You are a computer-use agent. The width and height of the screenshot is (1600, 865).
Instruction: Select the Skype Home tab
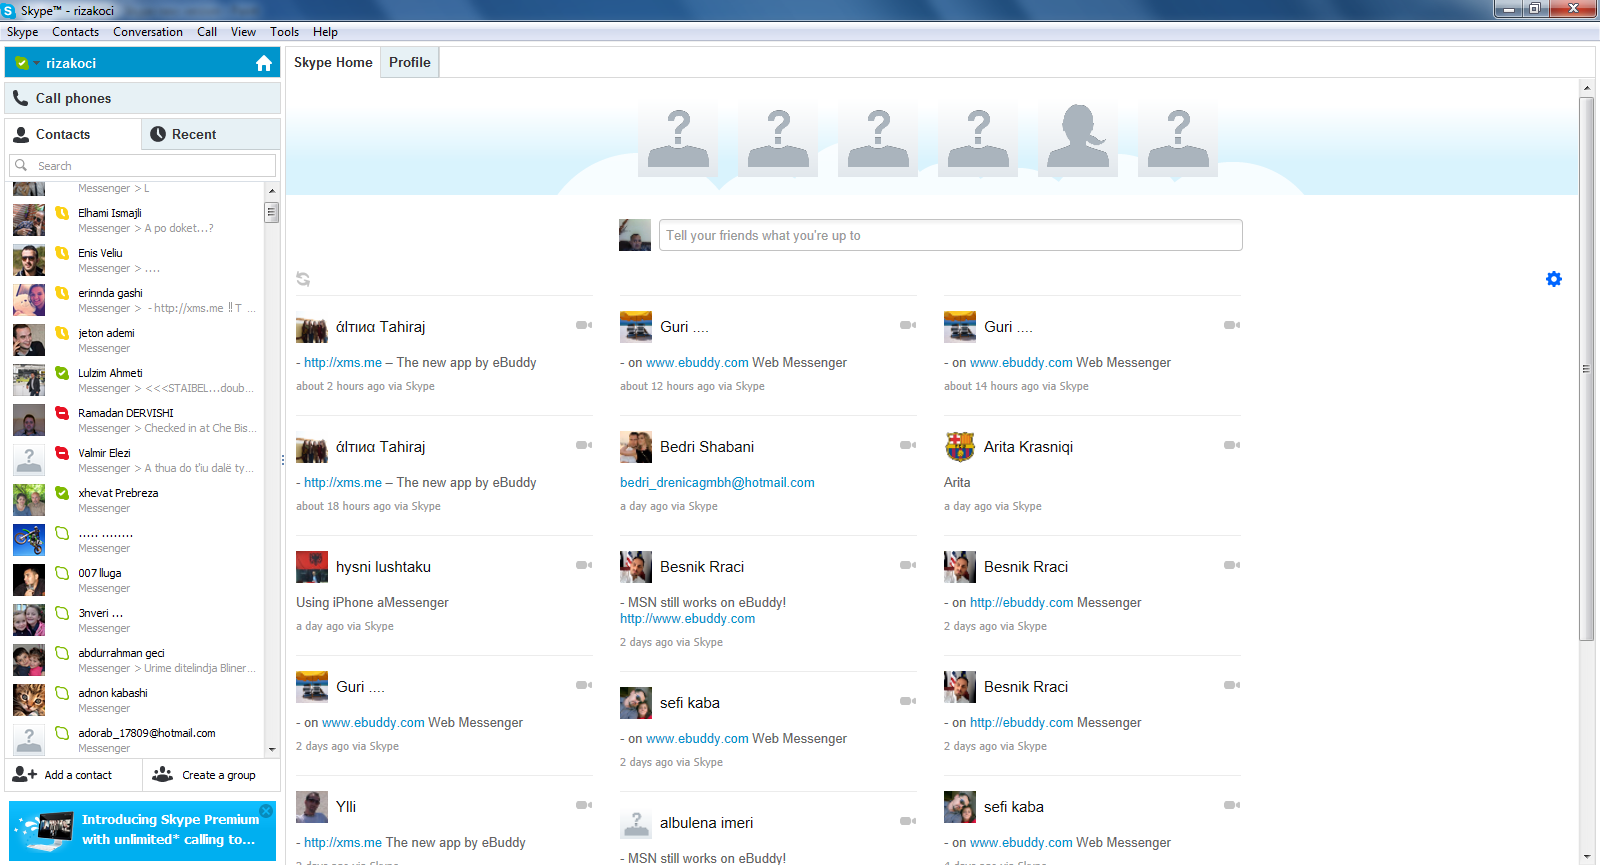coord(333,62)
